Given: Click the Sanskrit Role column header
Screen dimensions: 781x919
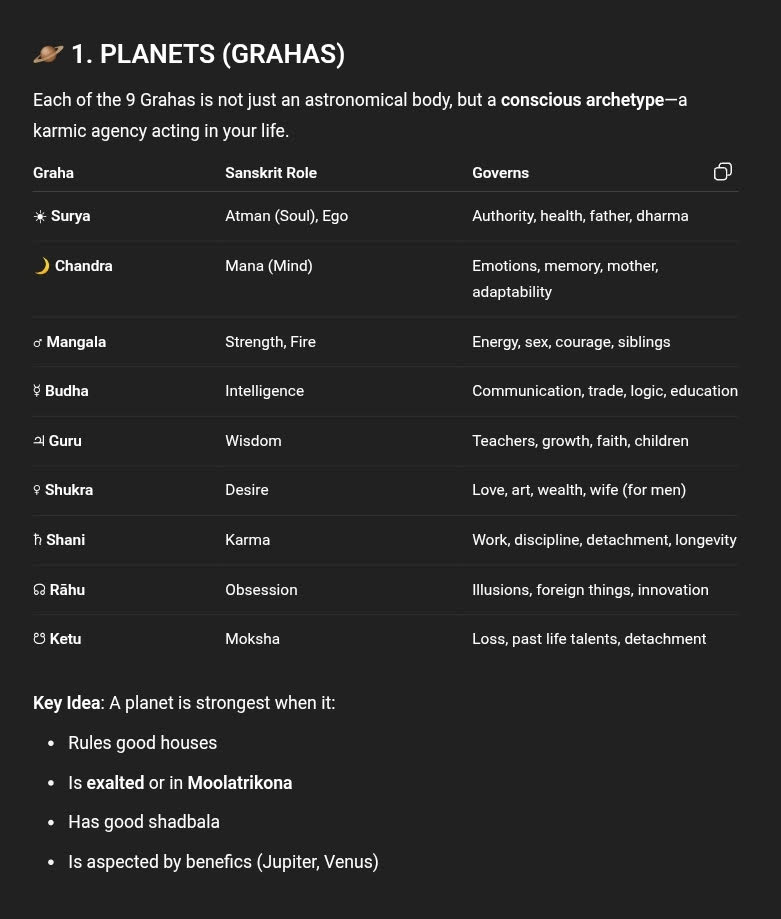Looking at the screenshot, I should tap(270, 173).
